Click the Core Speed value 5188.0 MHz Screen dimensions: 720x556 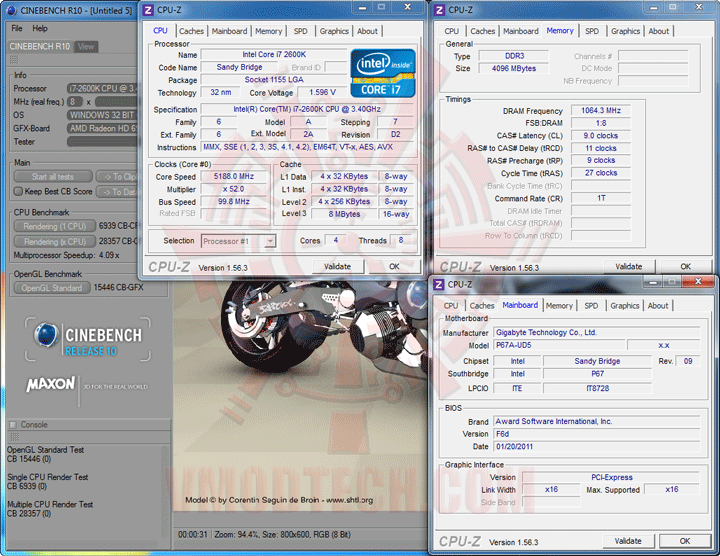tap(234, 176)
